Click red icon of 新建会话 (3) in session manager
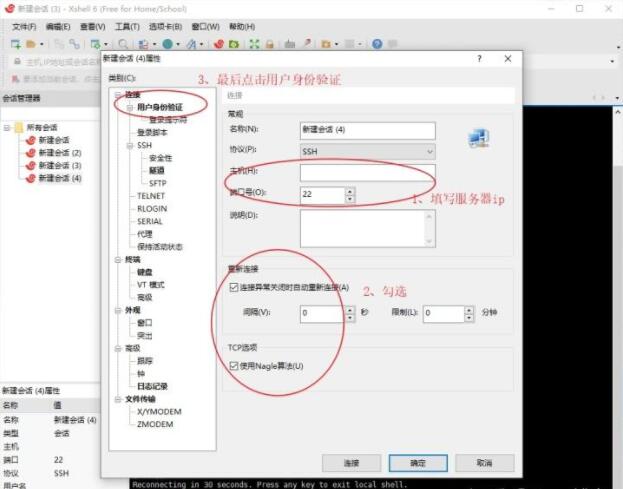Screen dimensions: 623x489 [31, 166]
